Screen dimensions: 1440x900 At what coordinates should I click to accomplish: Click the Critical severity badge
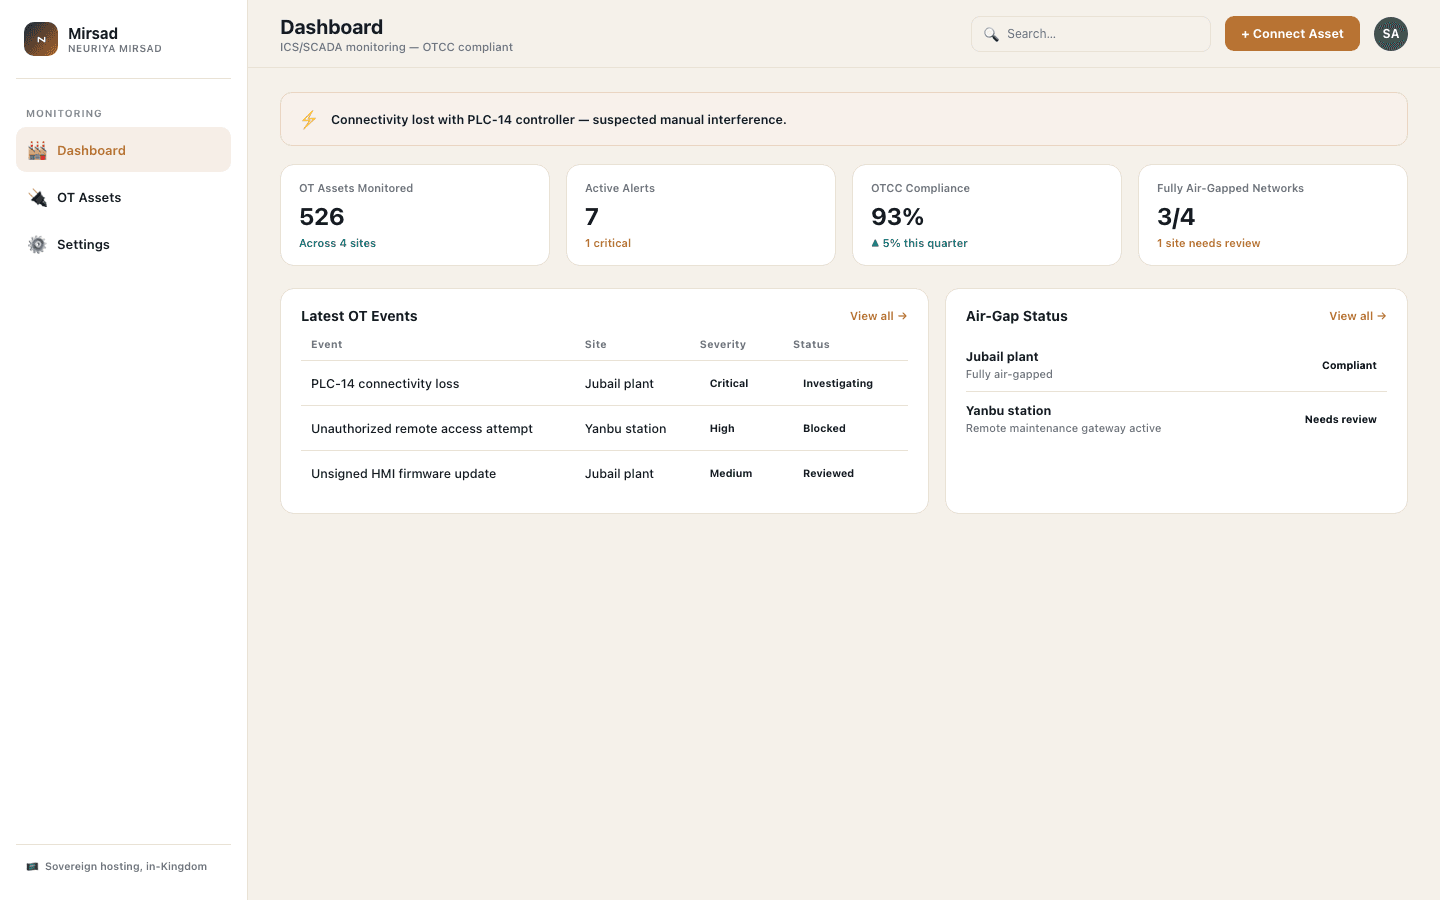729,383
